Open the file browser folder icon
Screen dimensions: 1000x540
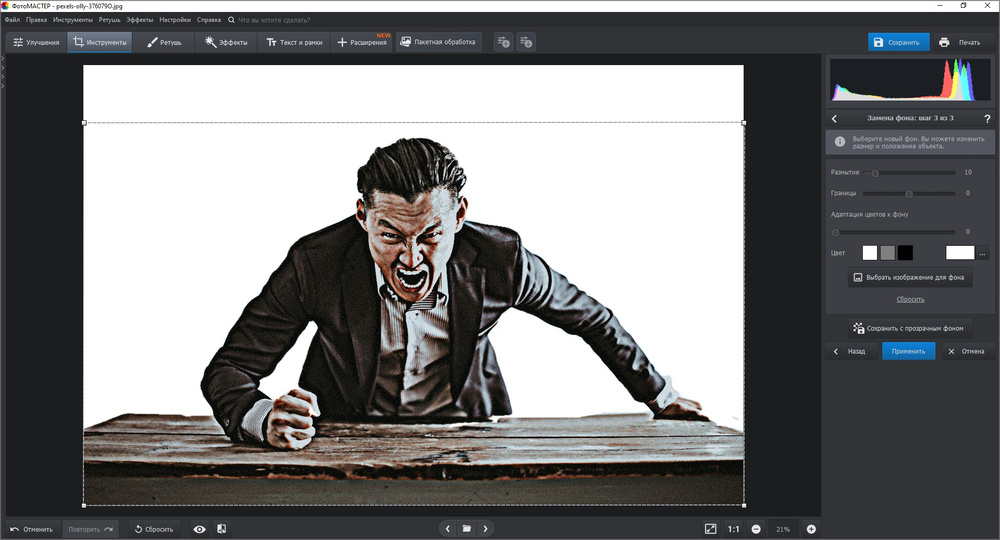(x=466, y=528)
